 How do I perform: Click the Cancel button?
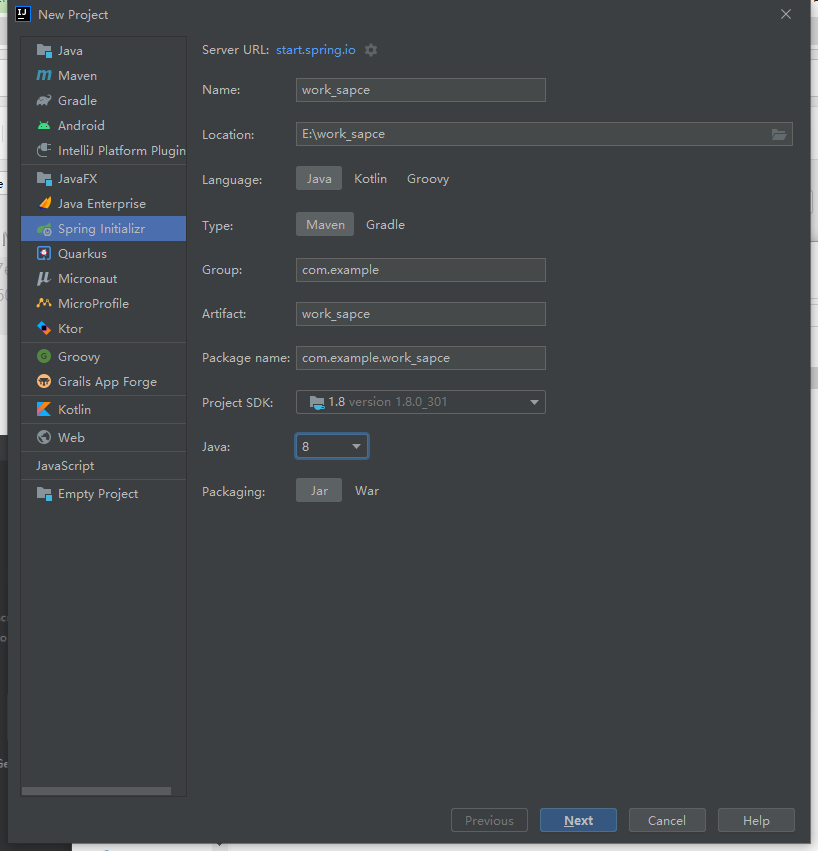(x=667, y=820)
